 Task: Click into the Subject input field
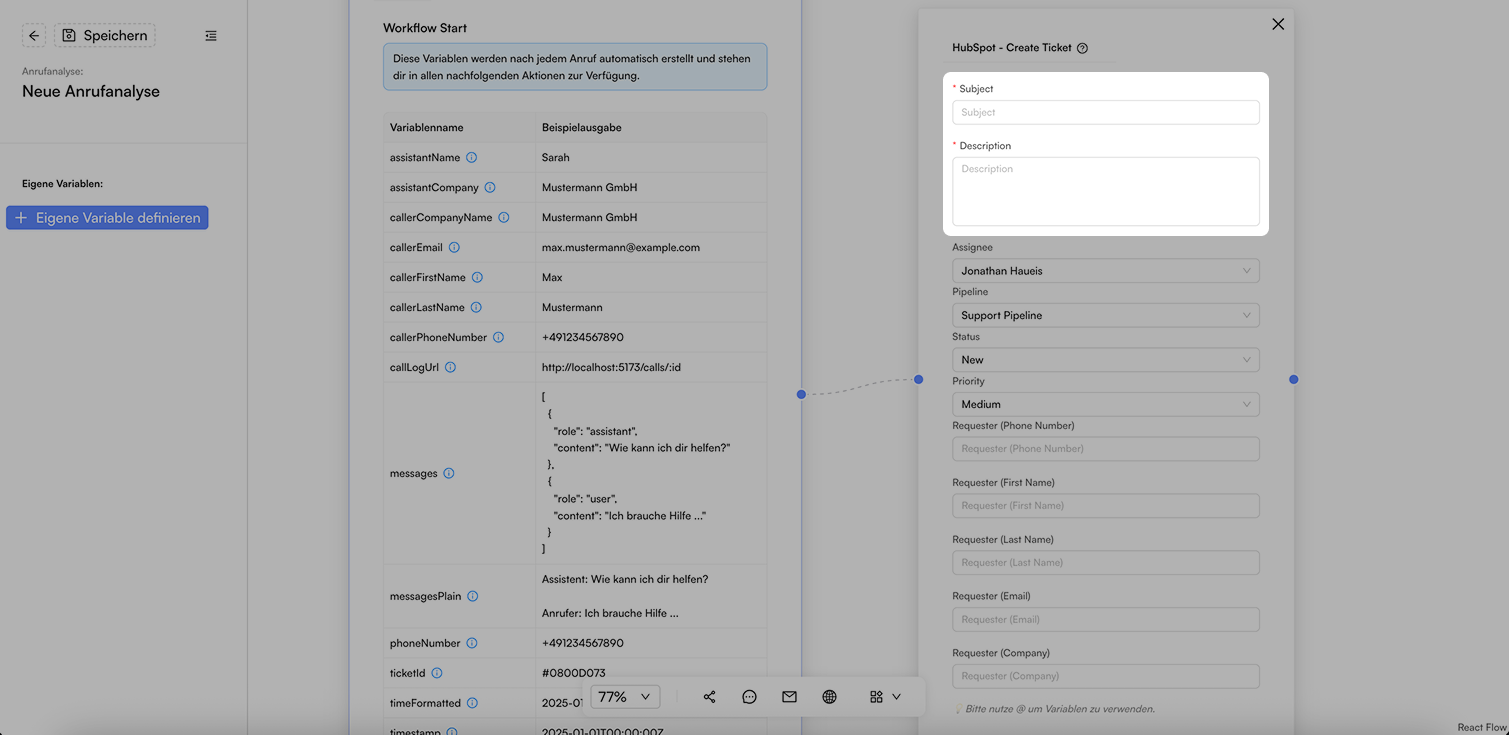tap(1106, 112)
